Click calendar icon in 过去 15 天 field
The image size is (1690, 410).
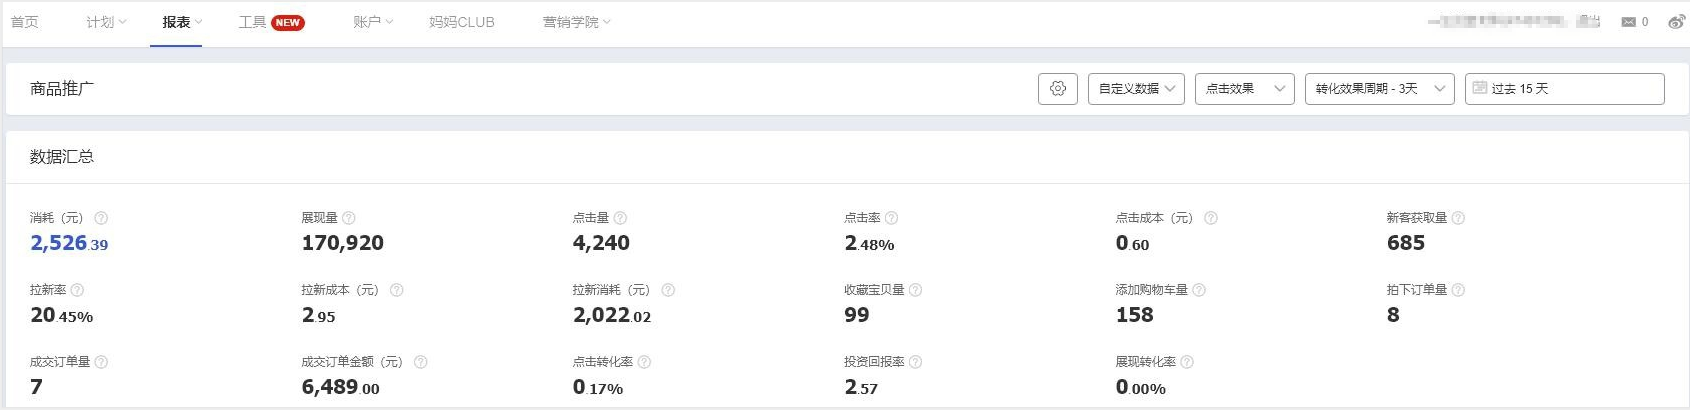pyautogui.click(x=1480, y=88)
